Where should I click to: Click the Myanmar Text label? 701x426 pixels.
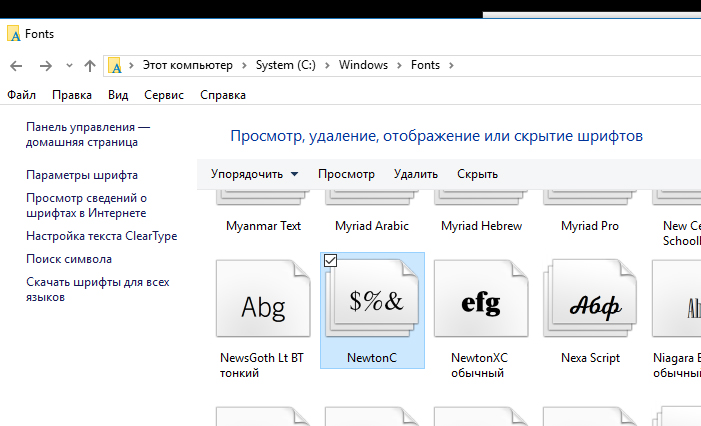coord(263,226)
